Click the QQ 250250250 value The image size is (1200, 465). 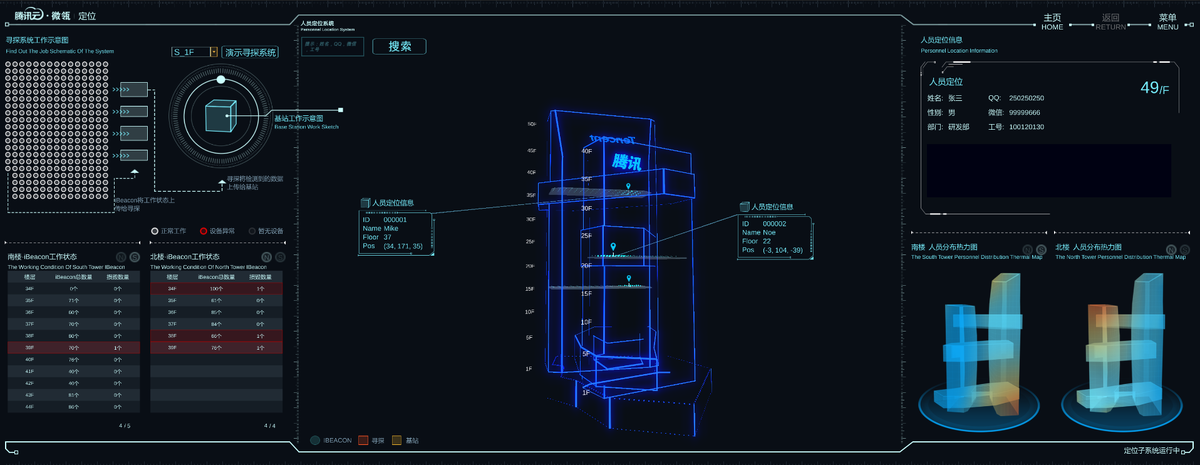click(x=1027, y=98)
